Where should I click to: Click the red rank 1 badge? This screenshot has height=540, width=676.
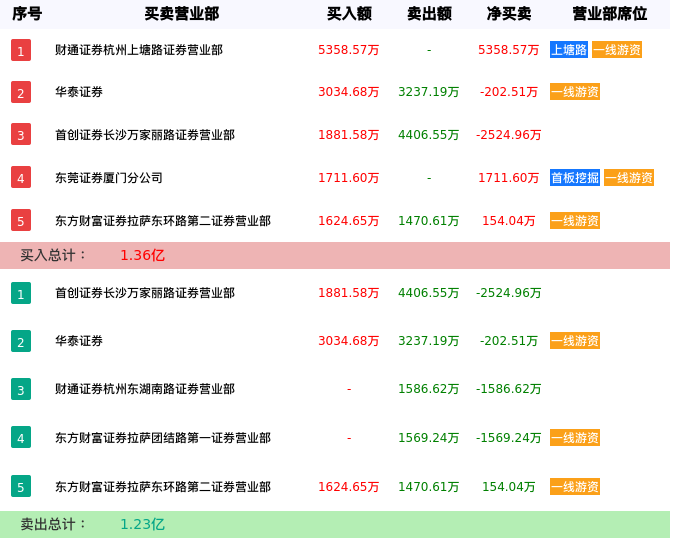[21, 50]
